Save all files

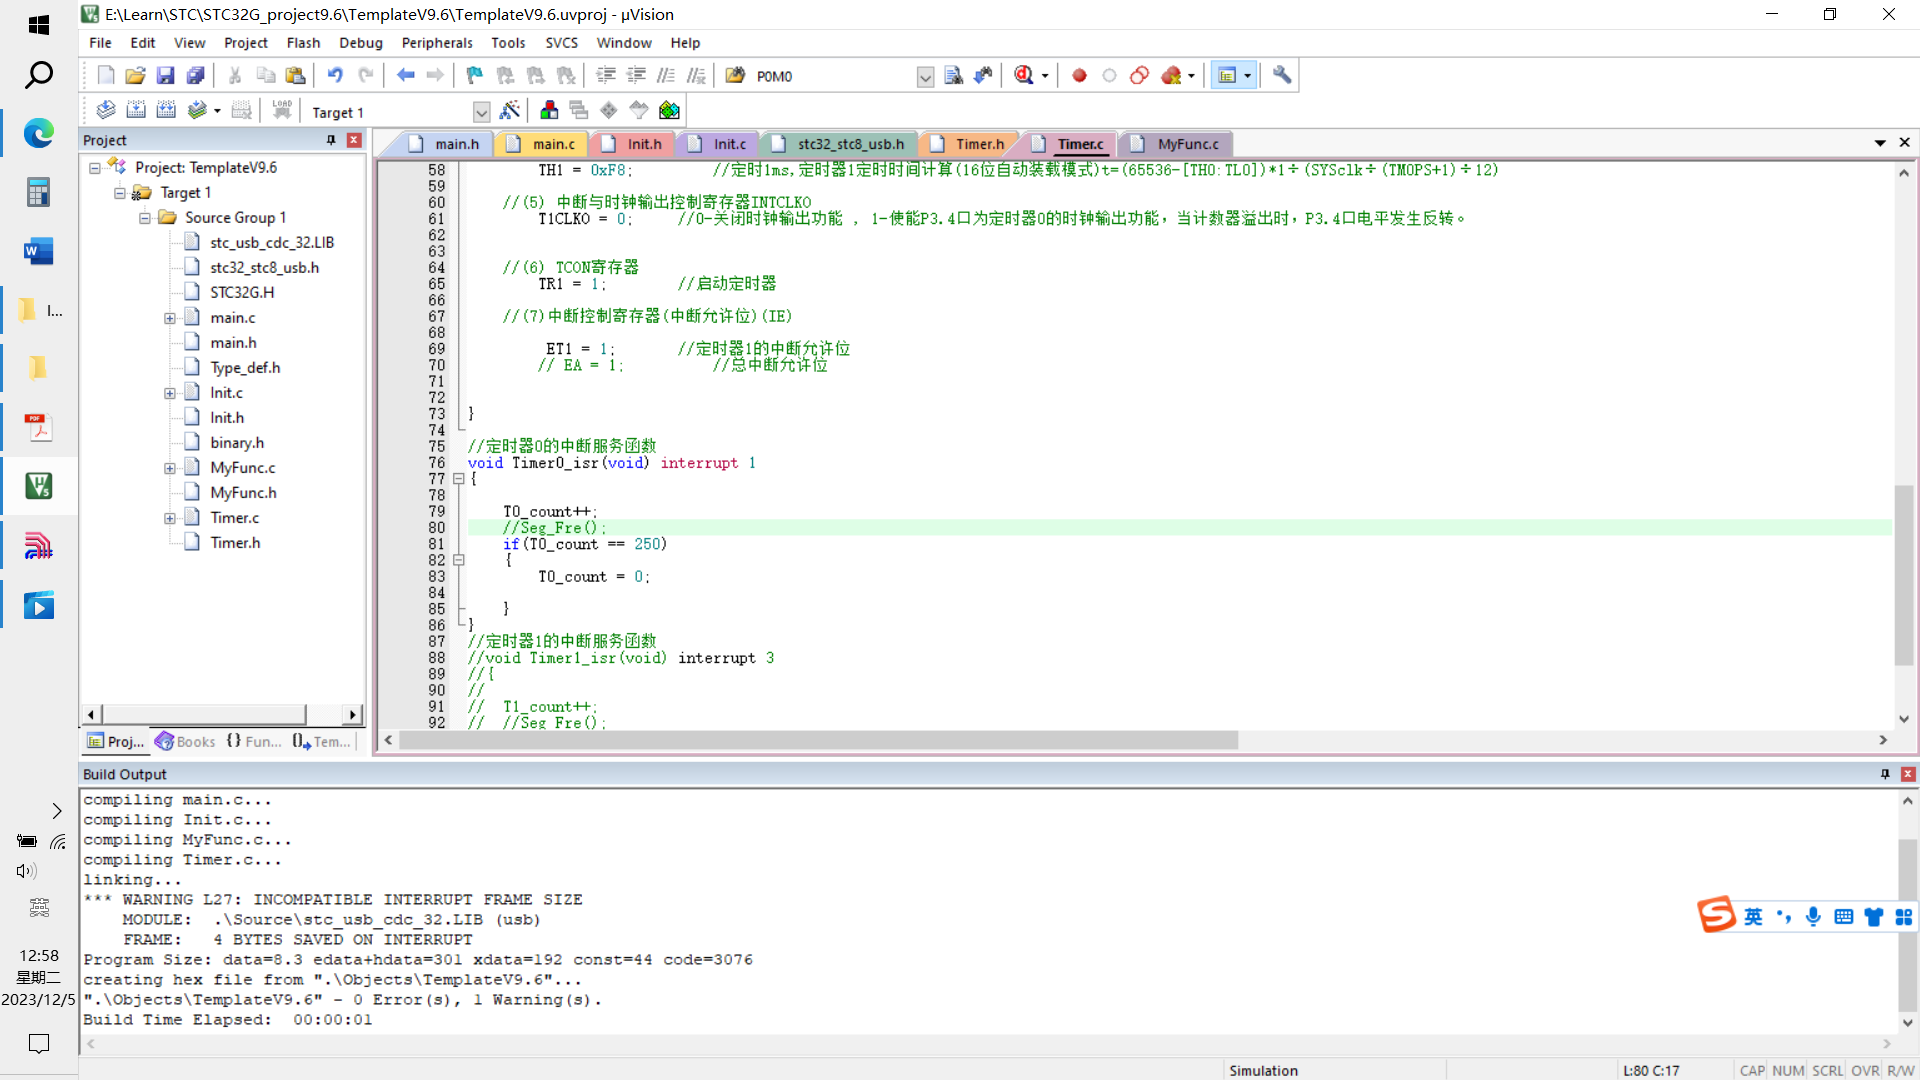195,75
